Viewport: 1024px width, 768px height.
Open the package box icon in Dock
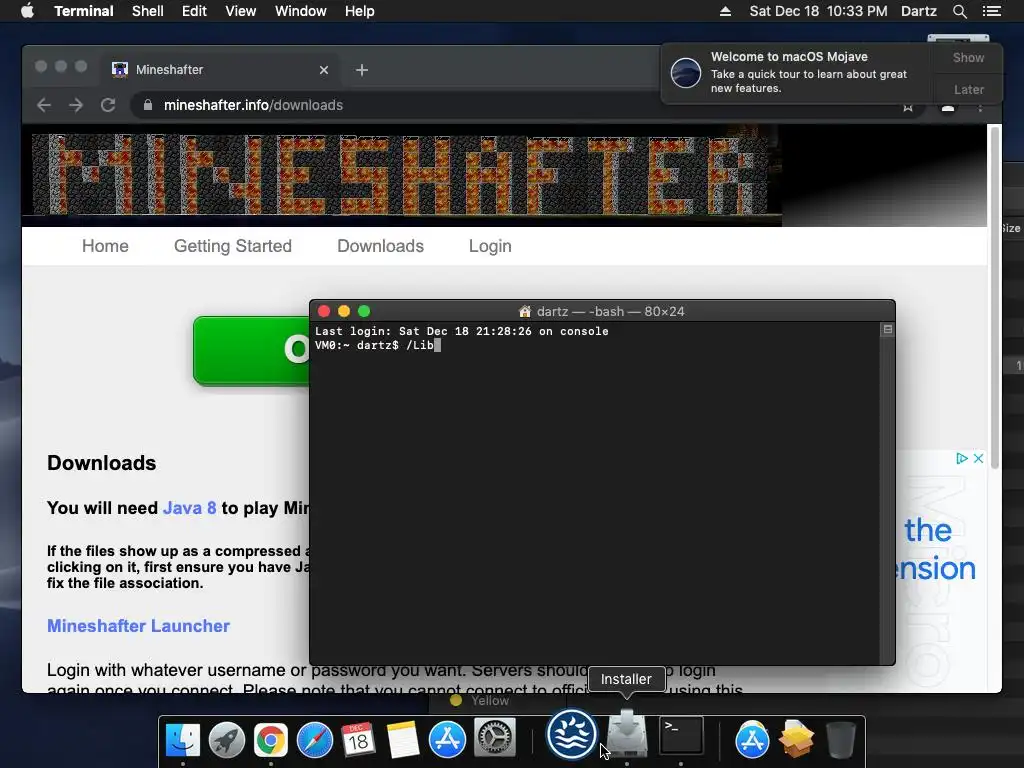796,739
